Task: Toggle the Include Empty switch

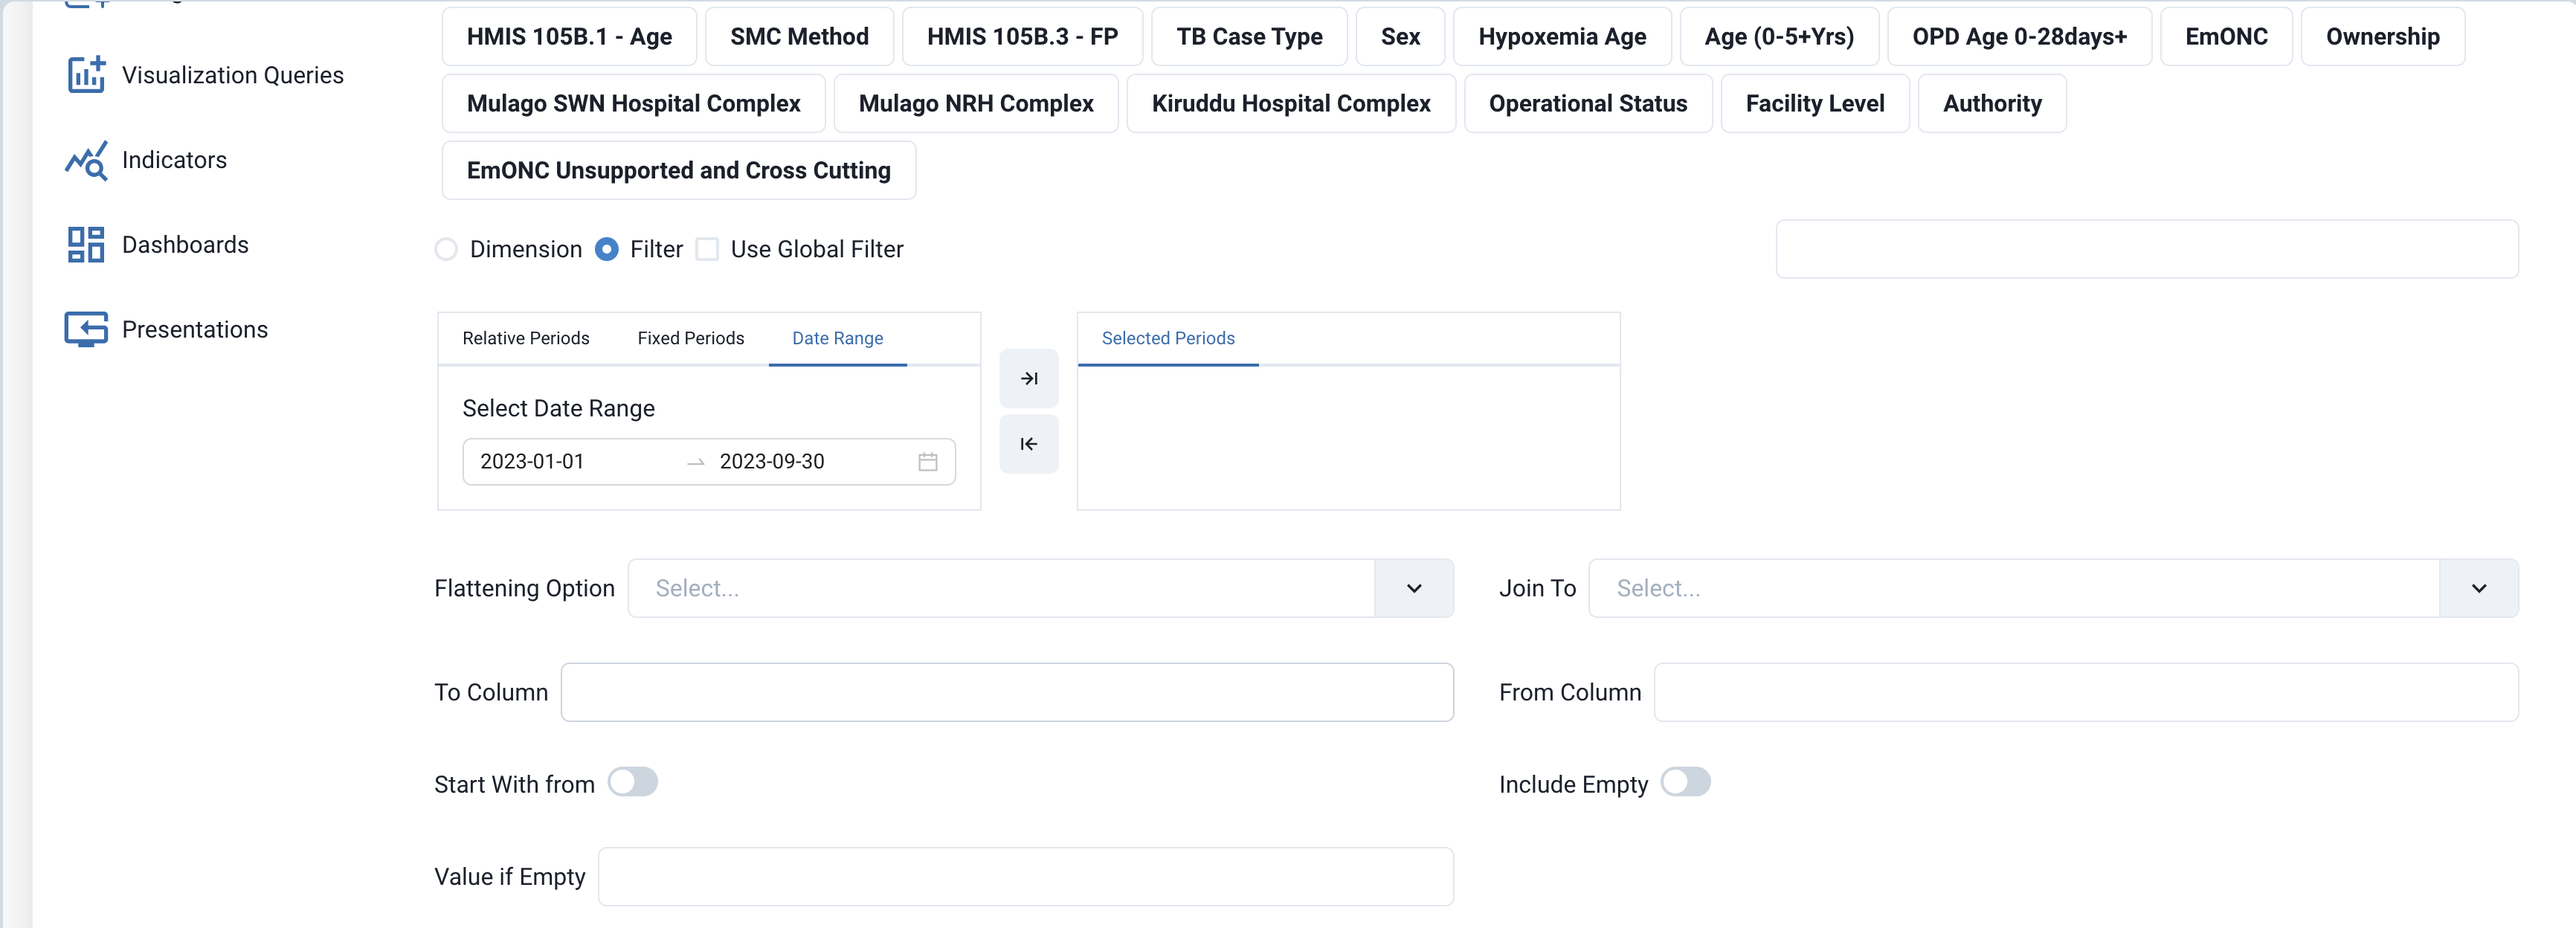Action: [x=1686, y=782]
